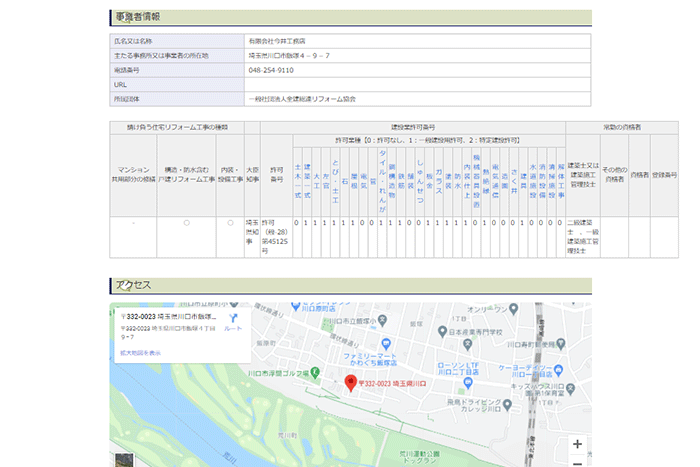
Task: Click the phone number 048-254-9110
Action: 271,71
